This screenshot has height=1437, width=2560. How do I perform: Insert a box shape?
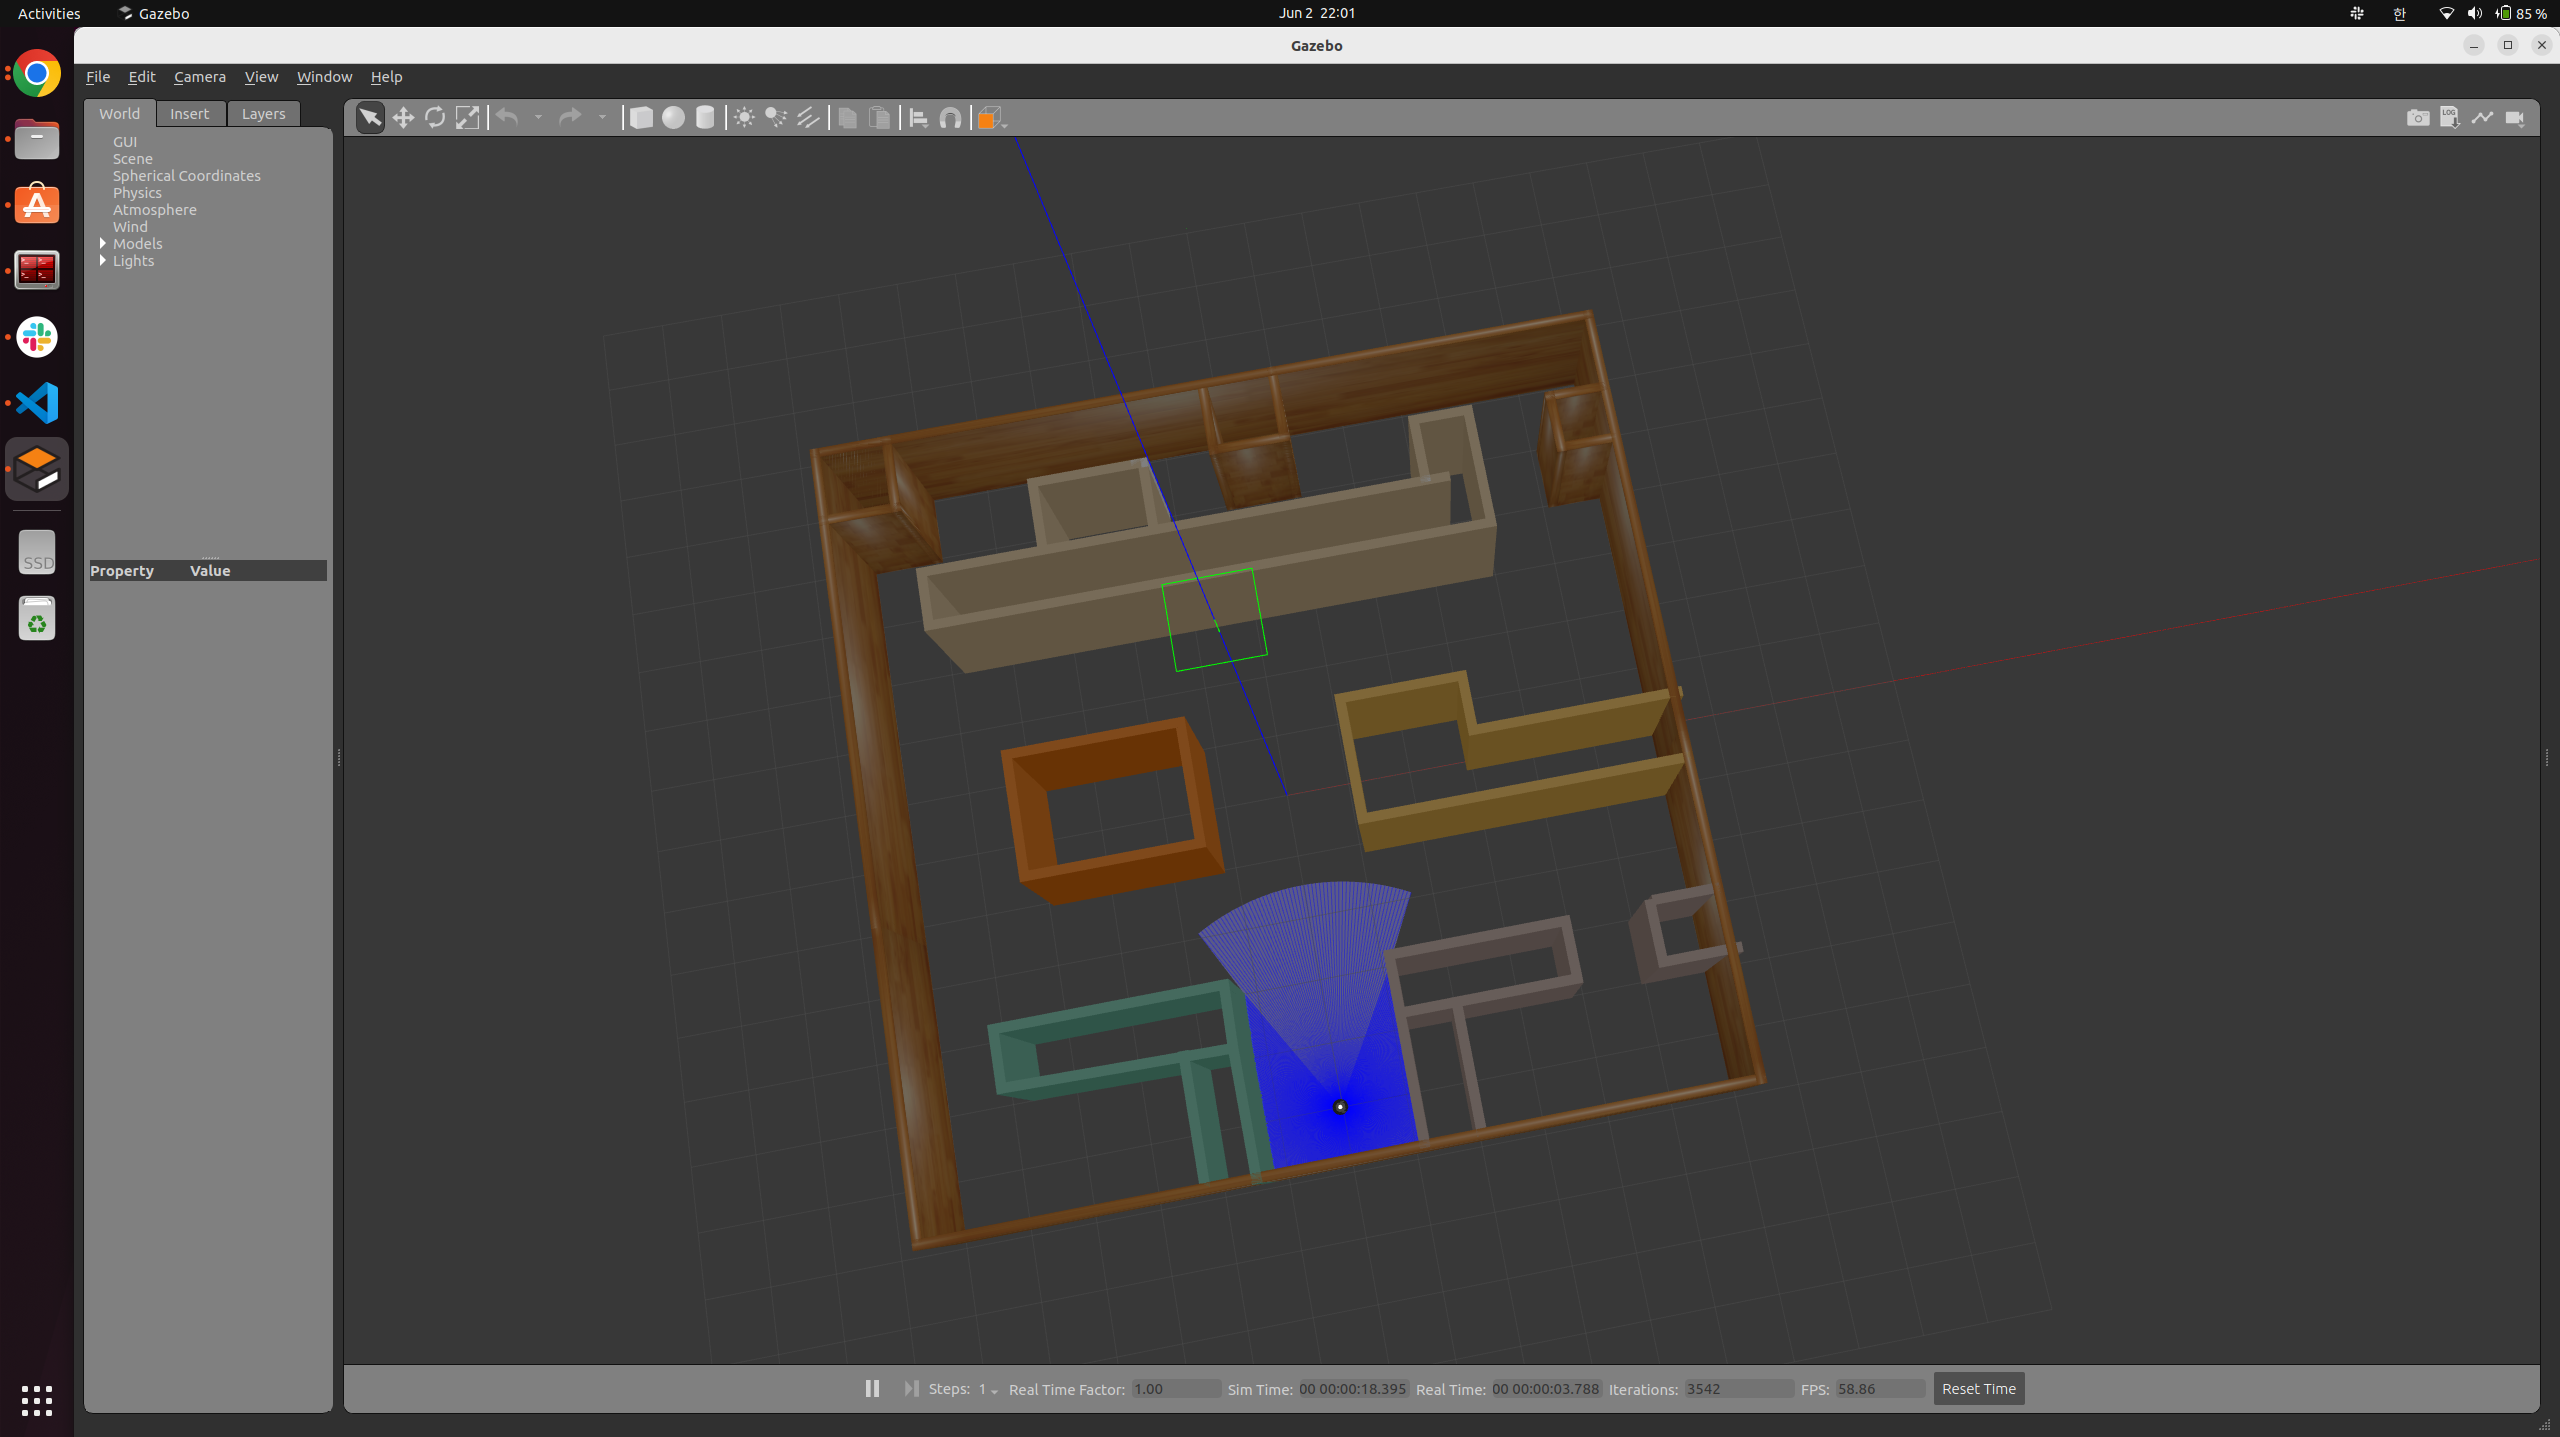641,118
